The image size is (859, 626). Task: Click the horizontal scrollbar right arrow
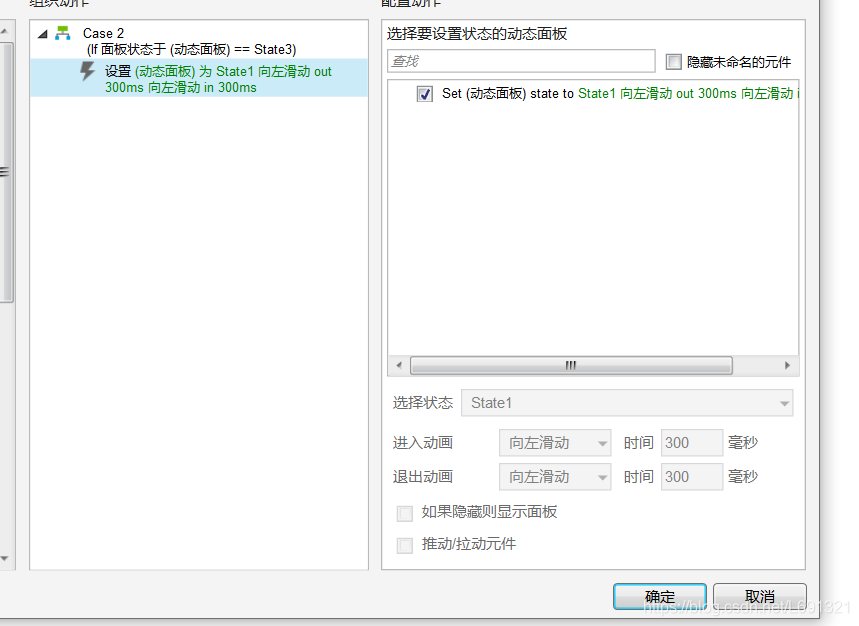click(787, 365)
